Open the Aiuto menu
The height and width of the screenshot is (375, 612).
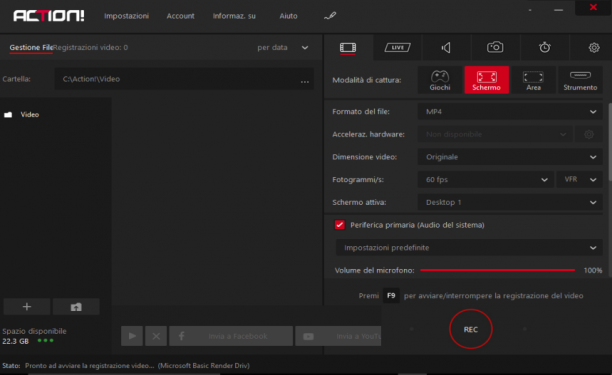(288, 16)
